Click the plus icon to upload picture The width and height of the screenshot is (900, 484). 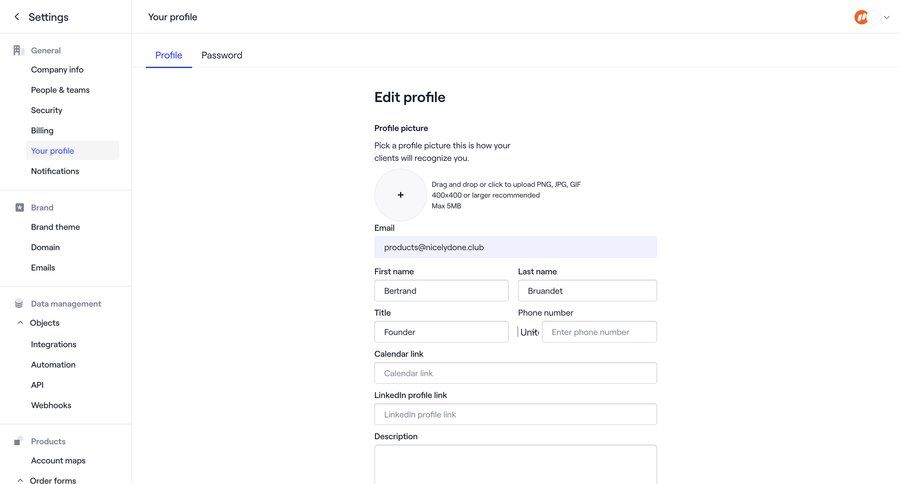(x=401, y=195)
